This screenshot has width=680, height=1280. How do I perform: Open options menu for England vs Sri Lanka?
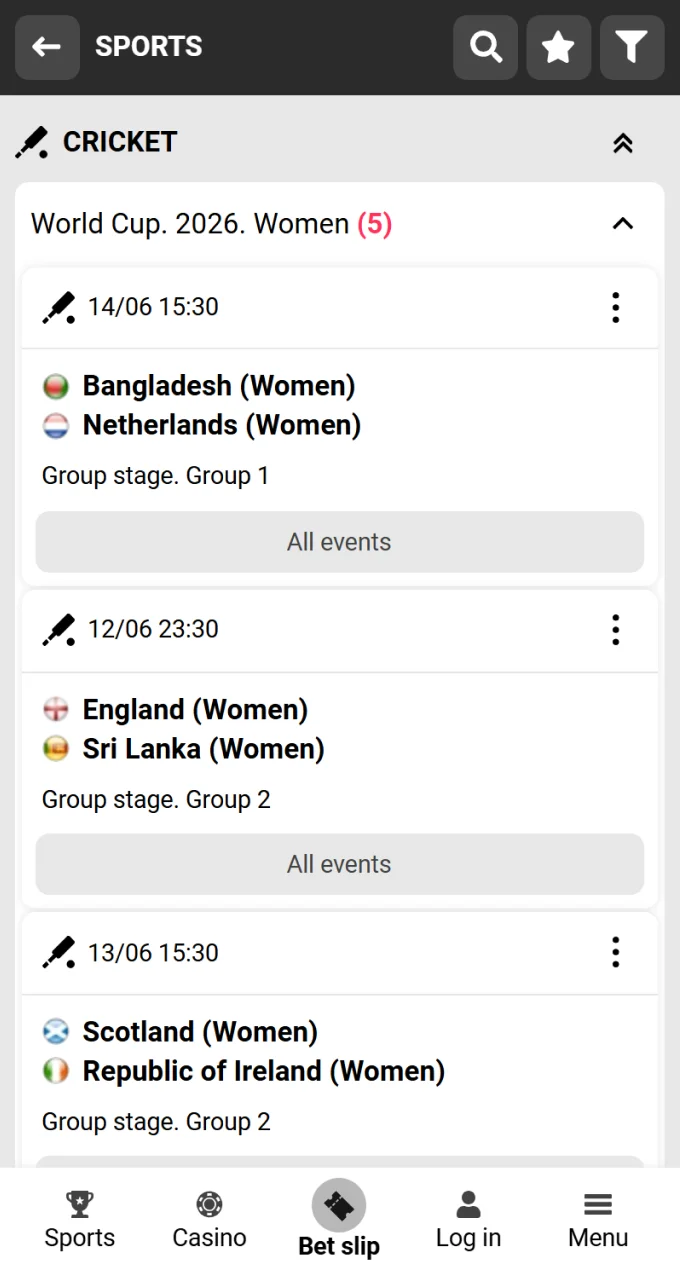tap(615, 629)
